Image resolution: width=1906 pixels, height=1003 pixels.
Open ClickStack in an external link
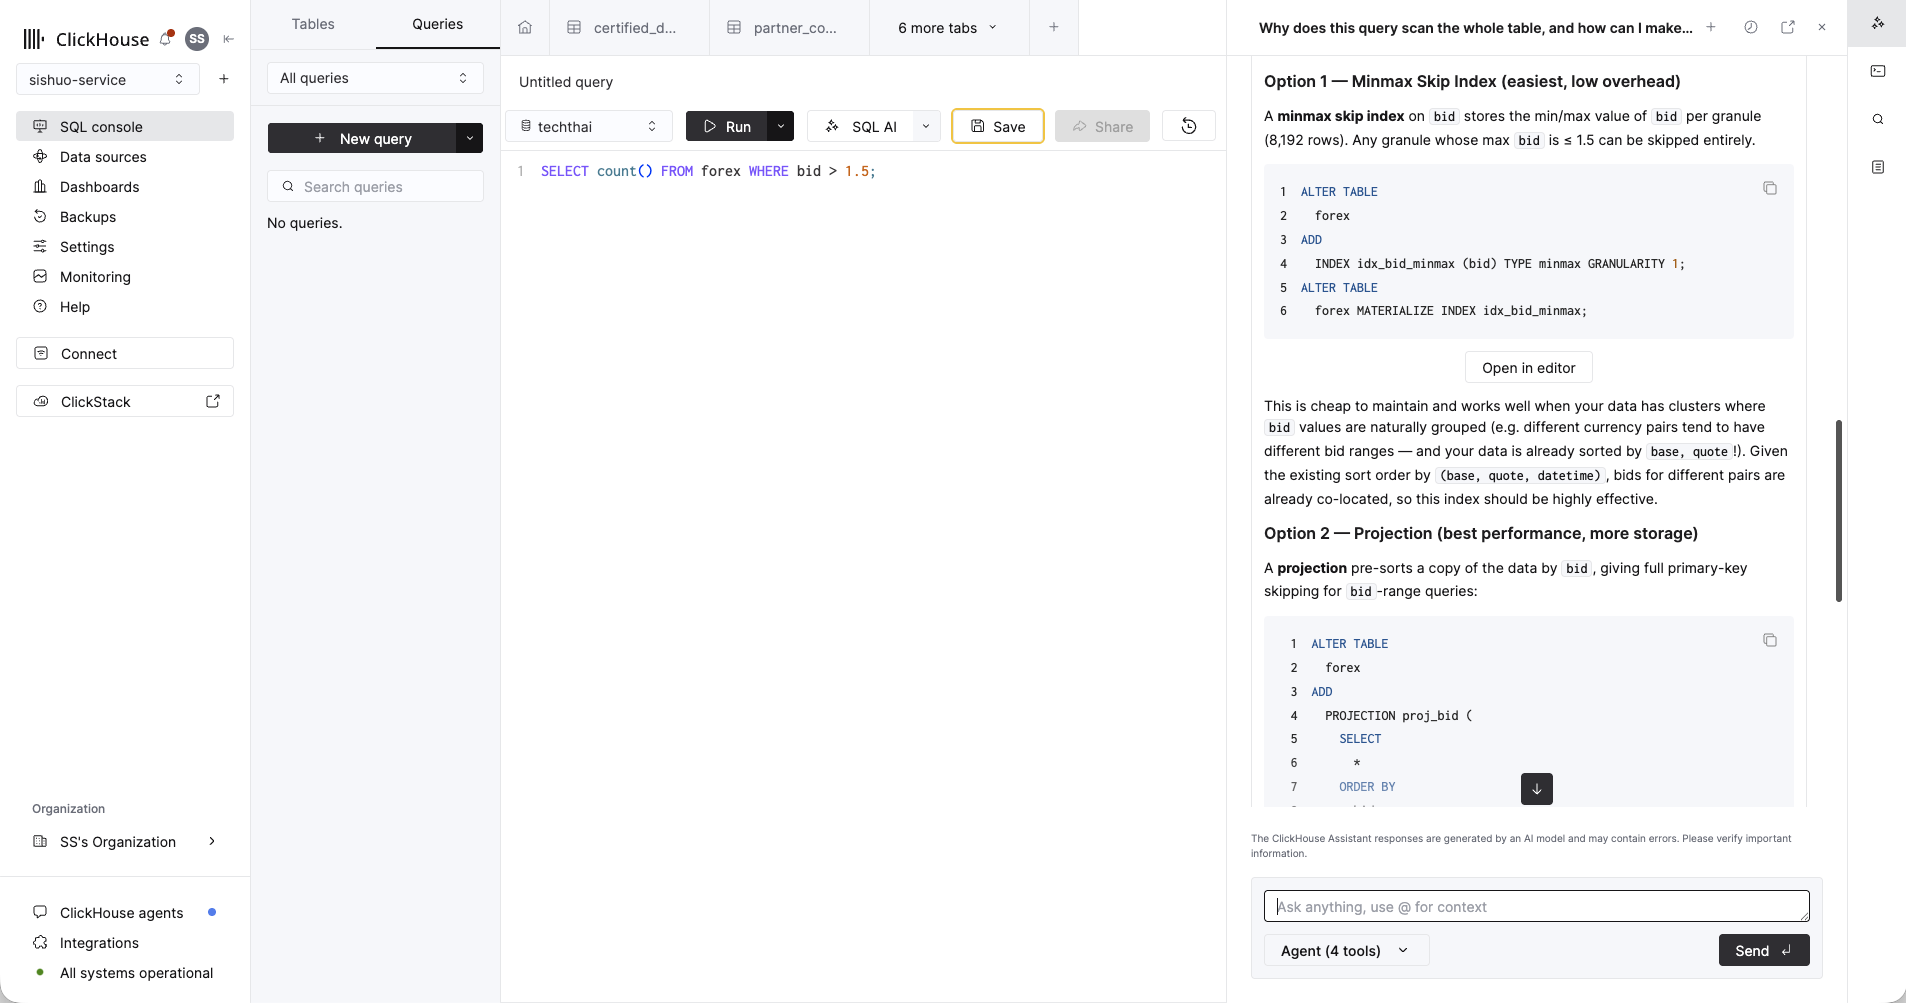(x=125, y=401)
